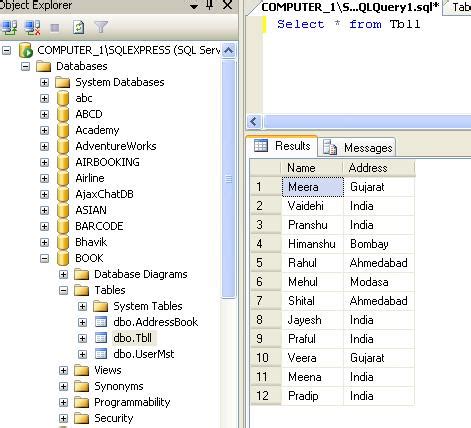This screenshot has width=471, height=428.
Task: Click into the Select * from Tbll query text
Action: (x=349, y=24)
